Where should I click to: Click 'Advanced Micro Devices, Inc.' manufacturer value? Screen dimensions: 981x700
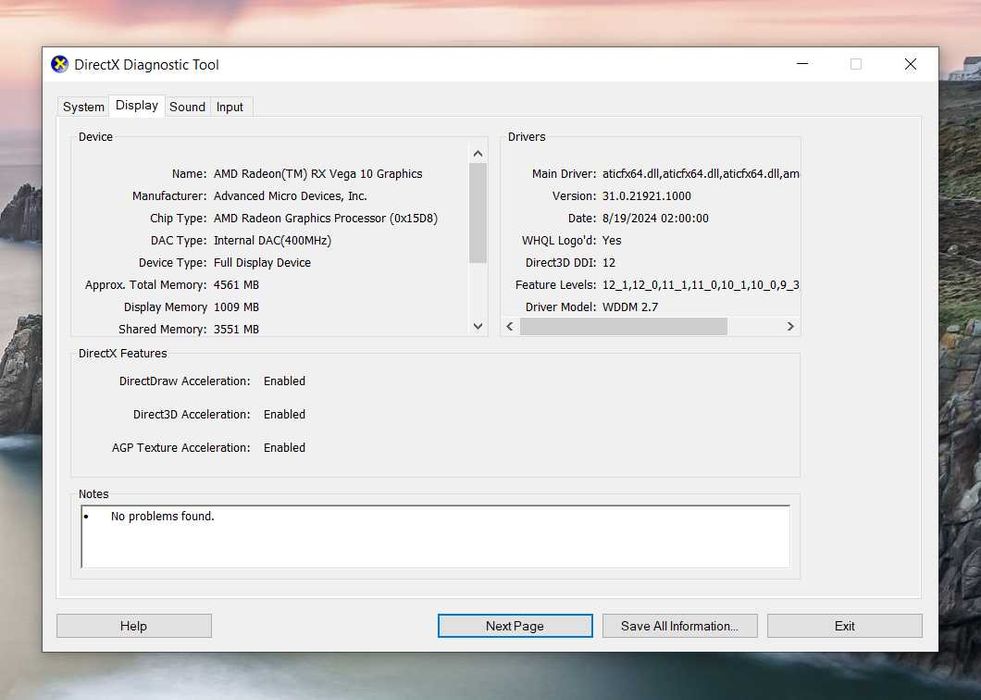tap(290, 196)
